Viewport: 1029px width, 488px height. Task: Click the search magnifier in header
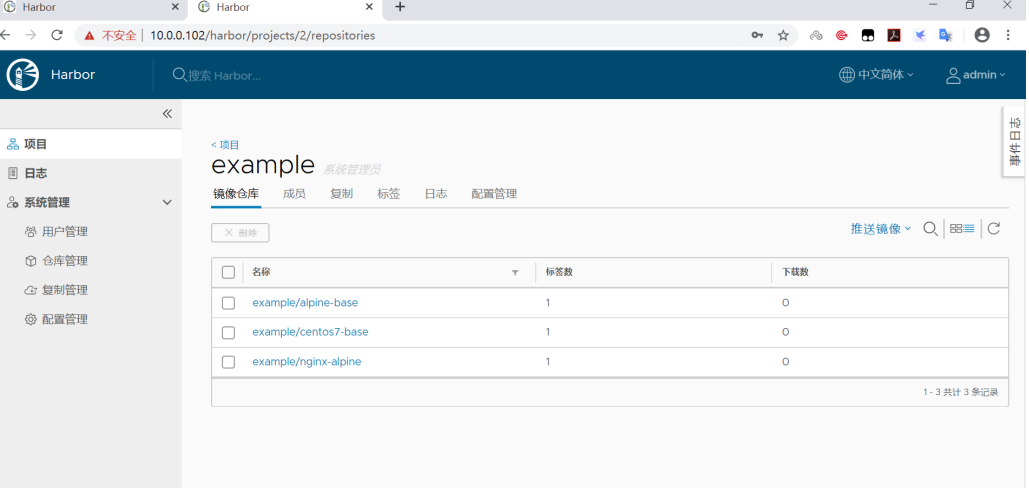tap(179, 75)
